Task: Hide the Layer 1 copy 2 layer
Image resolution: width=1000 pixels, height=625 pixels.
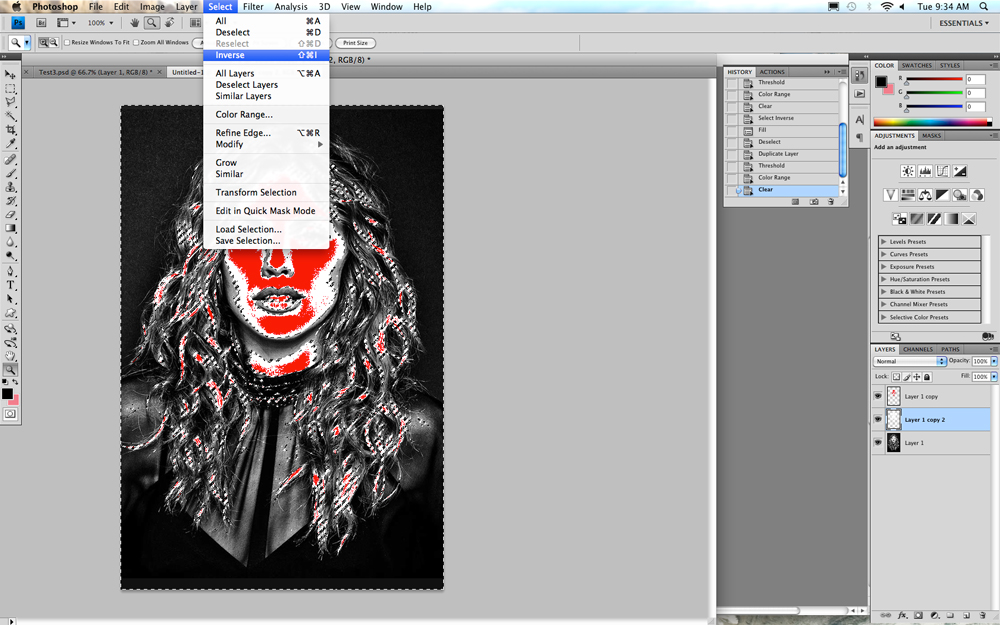Action: (x=878, y=420)
